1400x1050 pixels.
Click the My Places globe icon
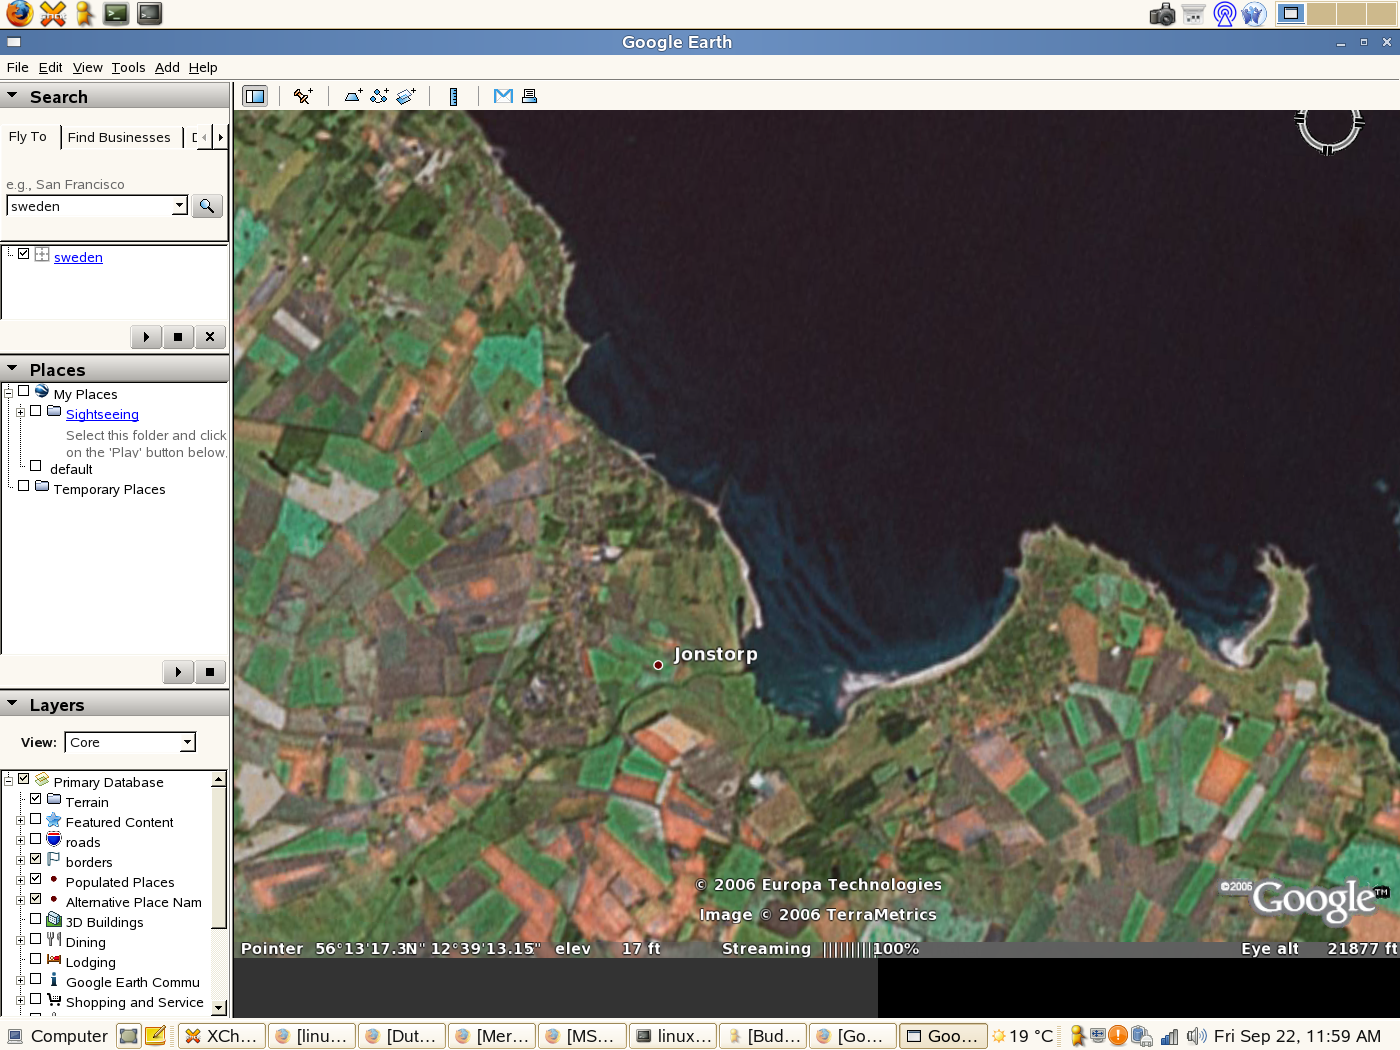pos(42,392)
